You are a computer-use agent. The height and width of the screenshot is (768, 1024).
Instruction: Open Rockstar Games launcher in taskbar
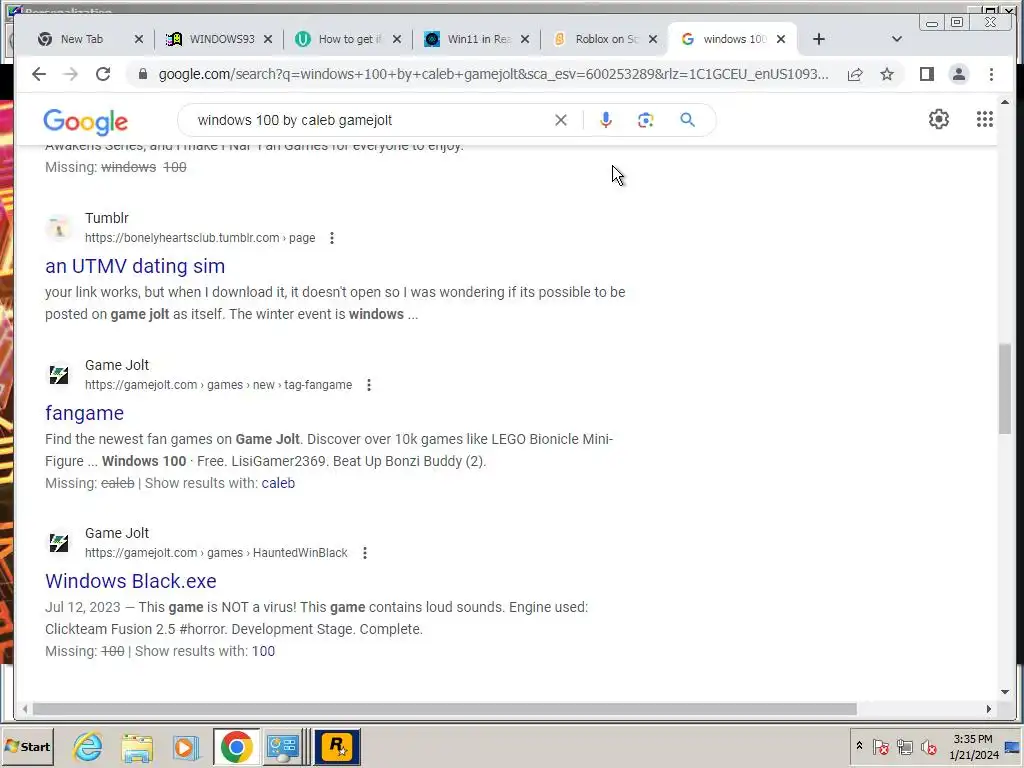(337, 747)
